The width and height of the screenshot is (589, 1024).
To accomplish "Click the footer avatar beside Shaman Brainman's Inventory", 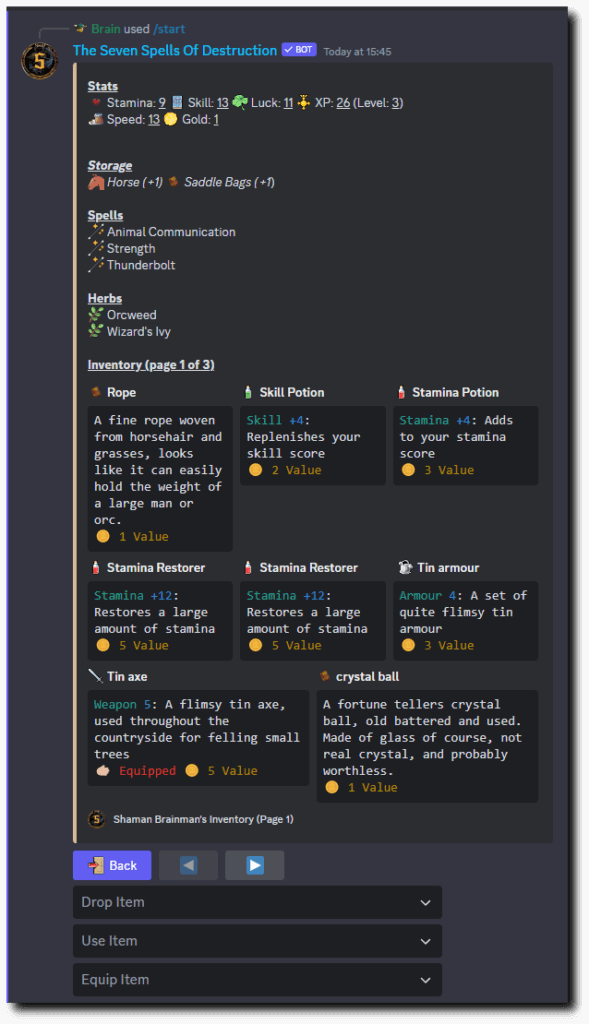I will click(x=97, y=819).
